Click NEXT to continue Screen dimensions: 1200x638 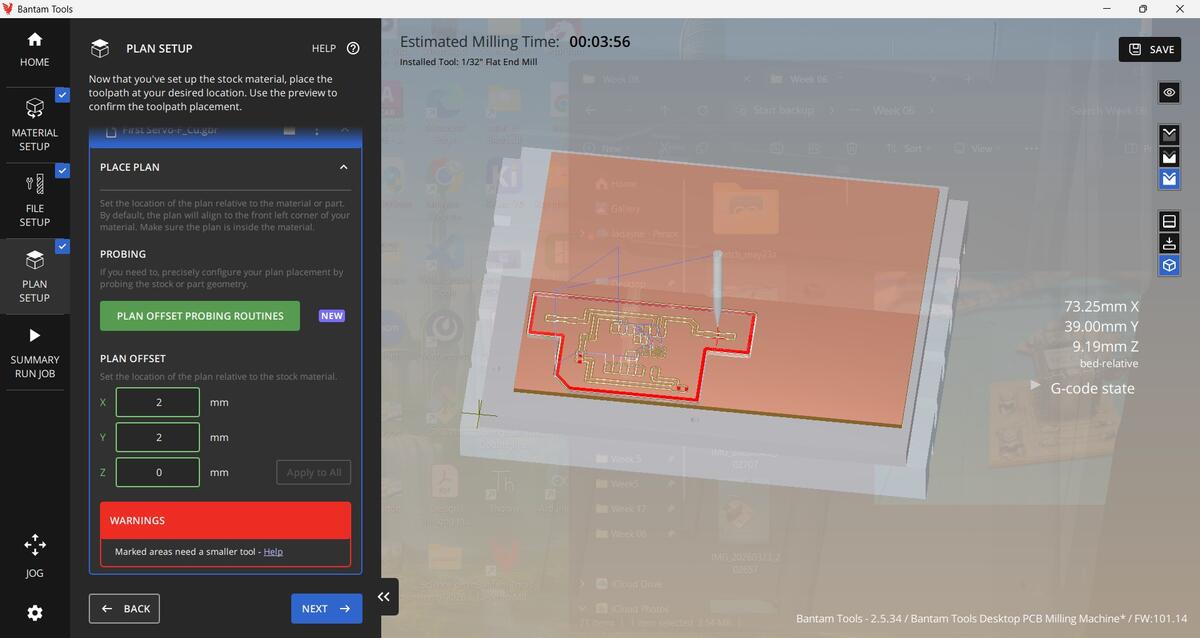pos(326,608)
